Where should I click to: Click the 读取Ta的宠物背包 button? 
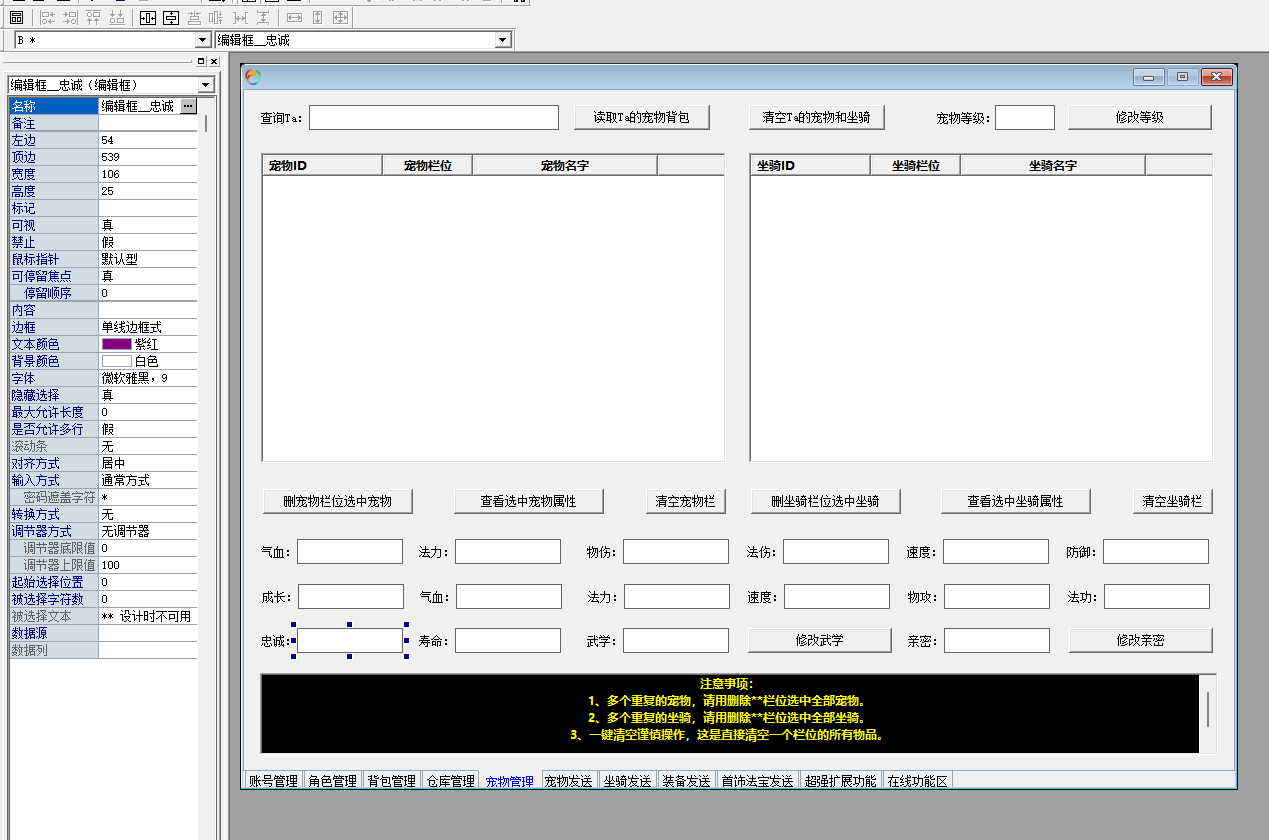642,117
